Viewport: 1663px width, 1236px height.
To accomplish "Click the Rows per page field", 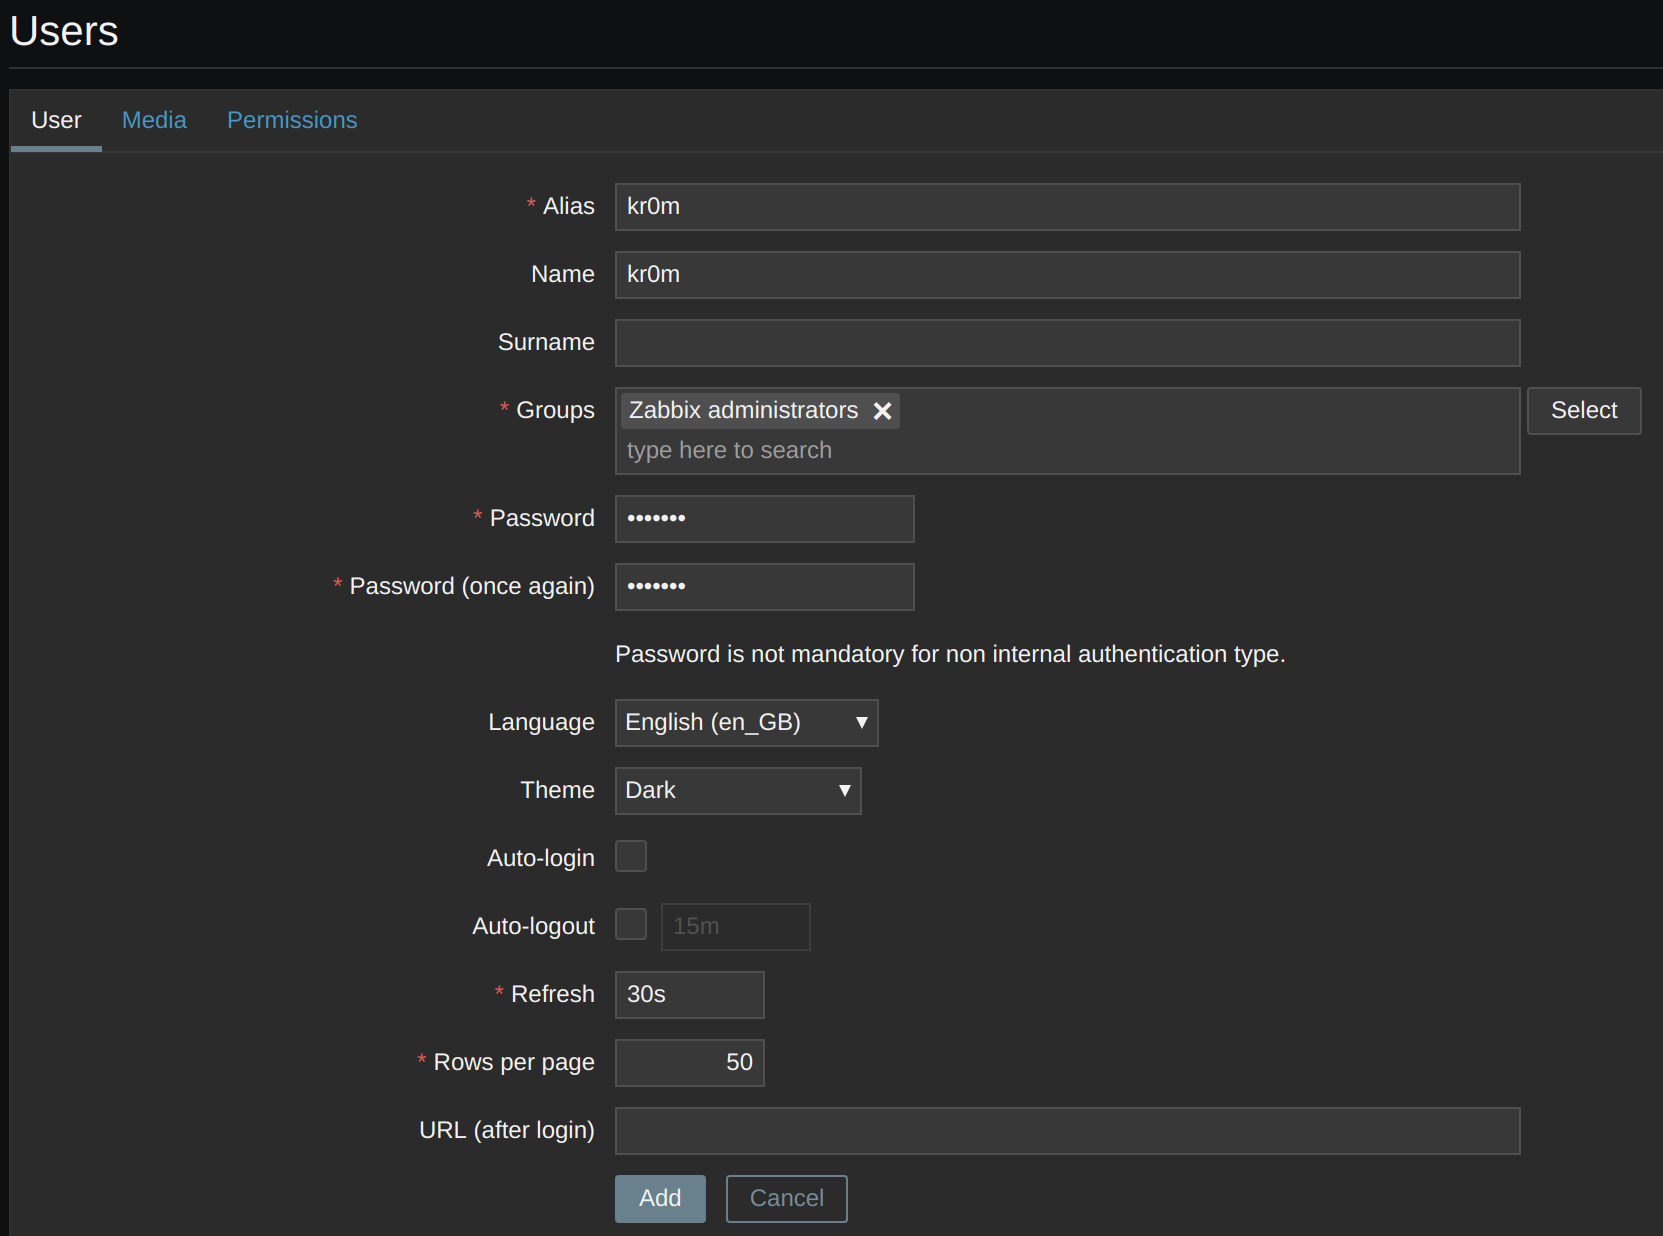I will click(x=689, y=1063).
